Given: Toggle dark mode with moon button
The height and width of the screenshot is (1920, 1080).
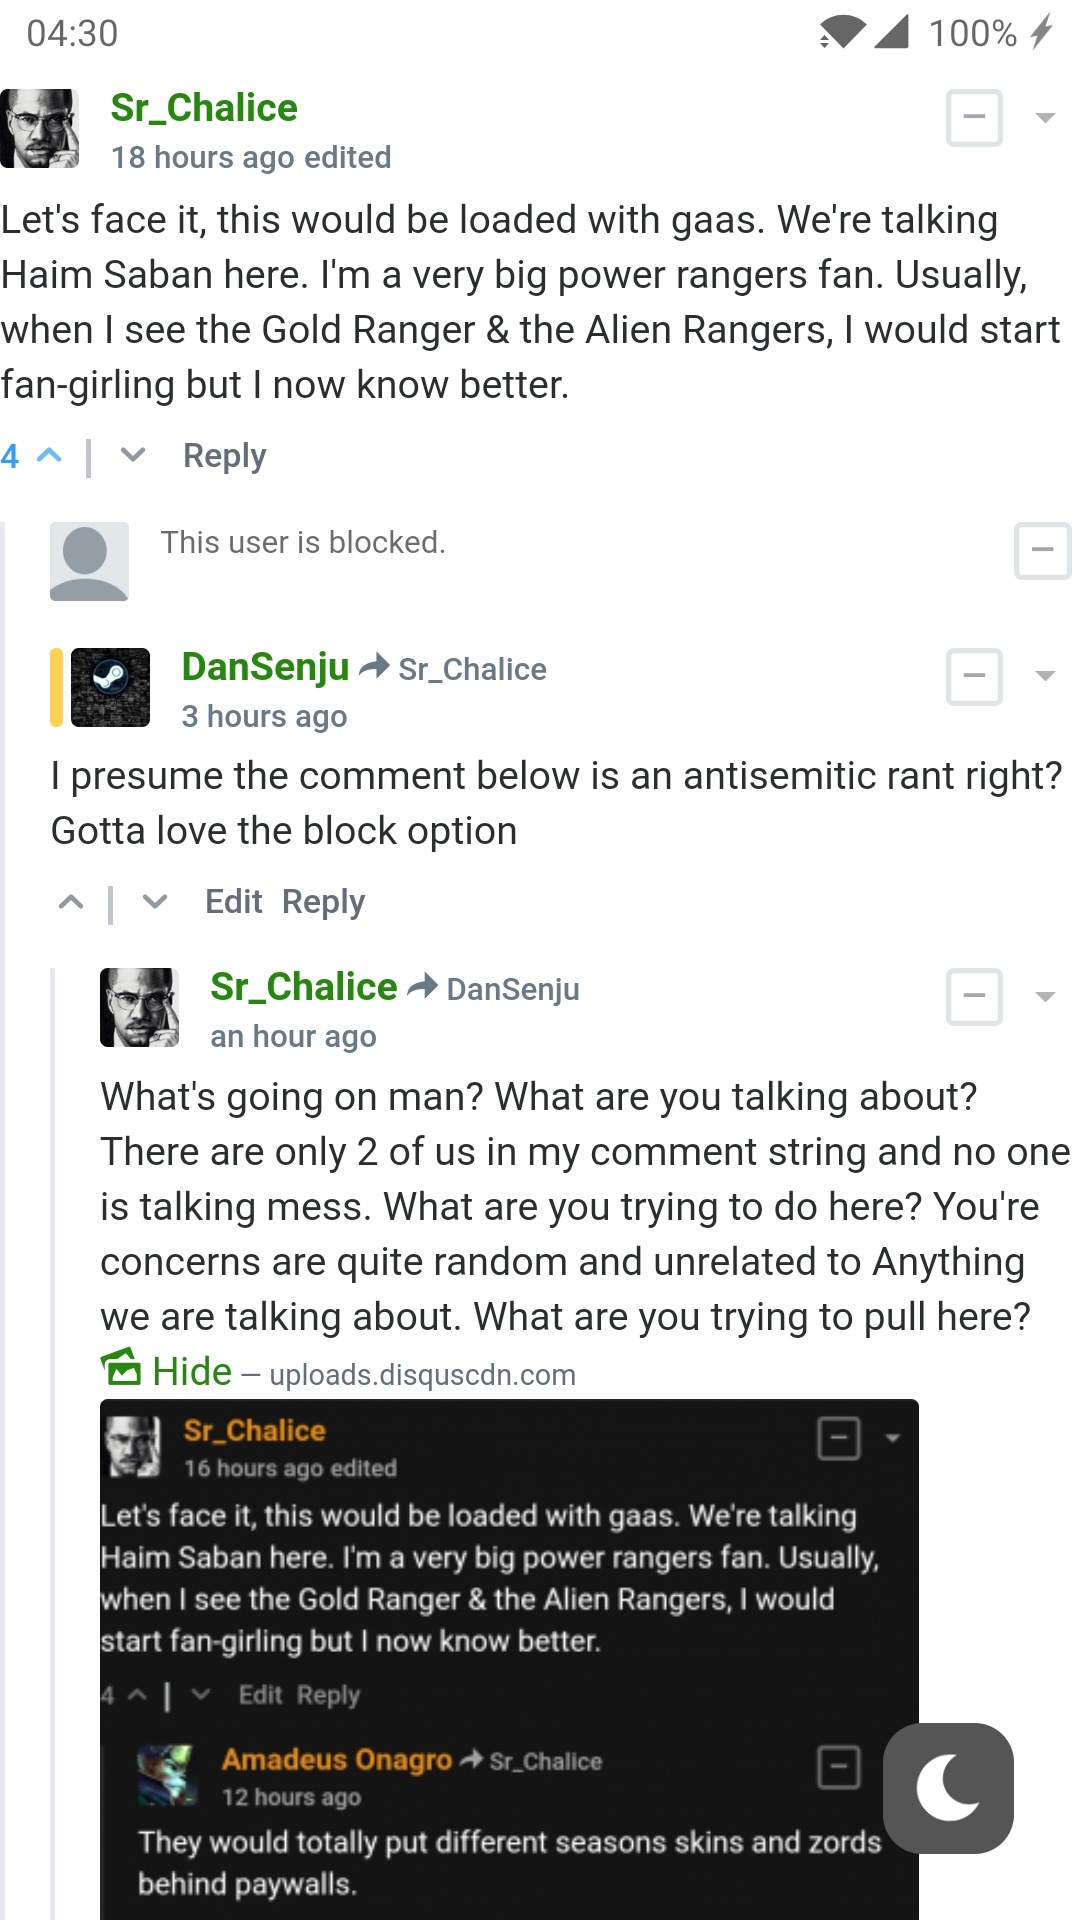Looking at the screenshot, I should point(948,1787).
